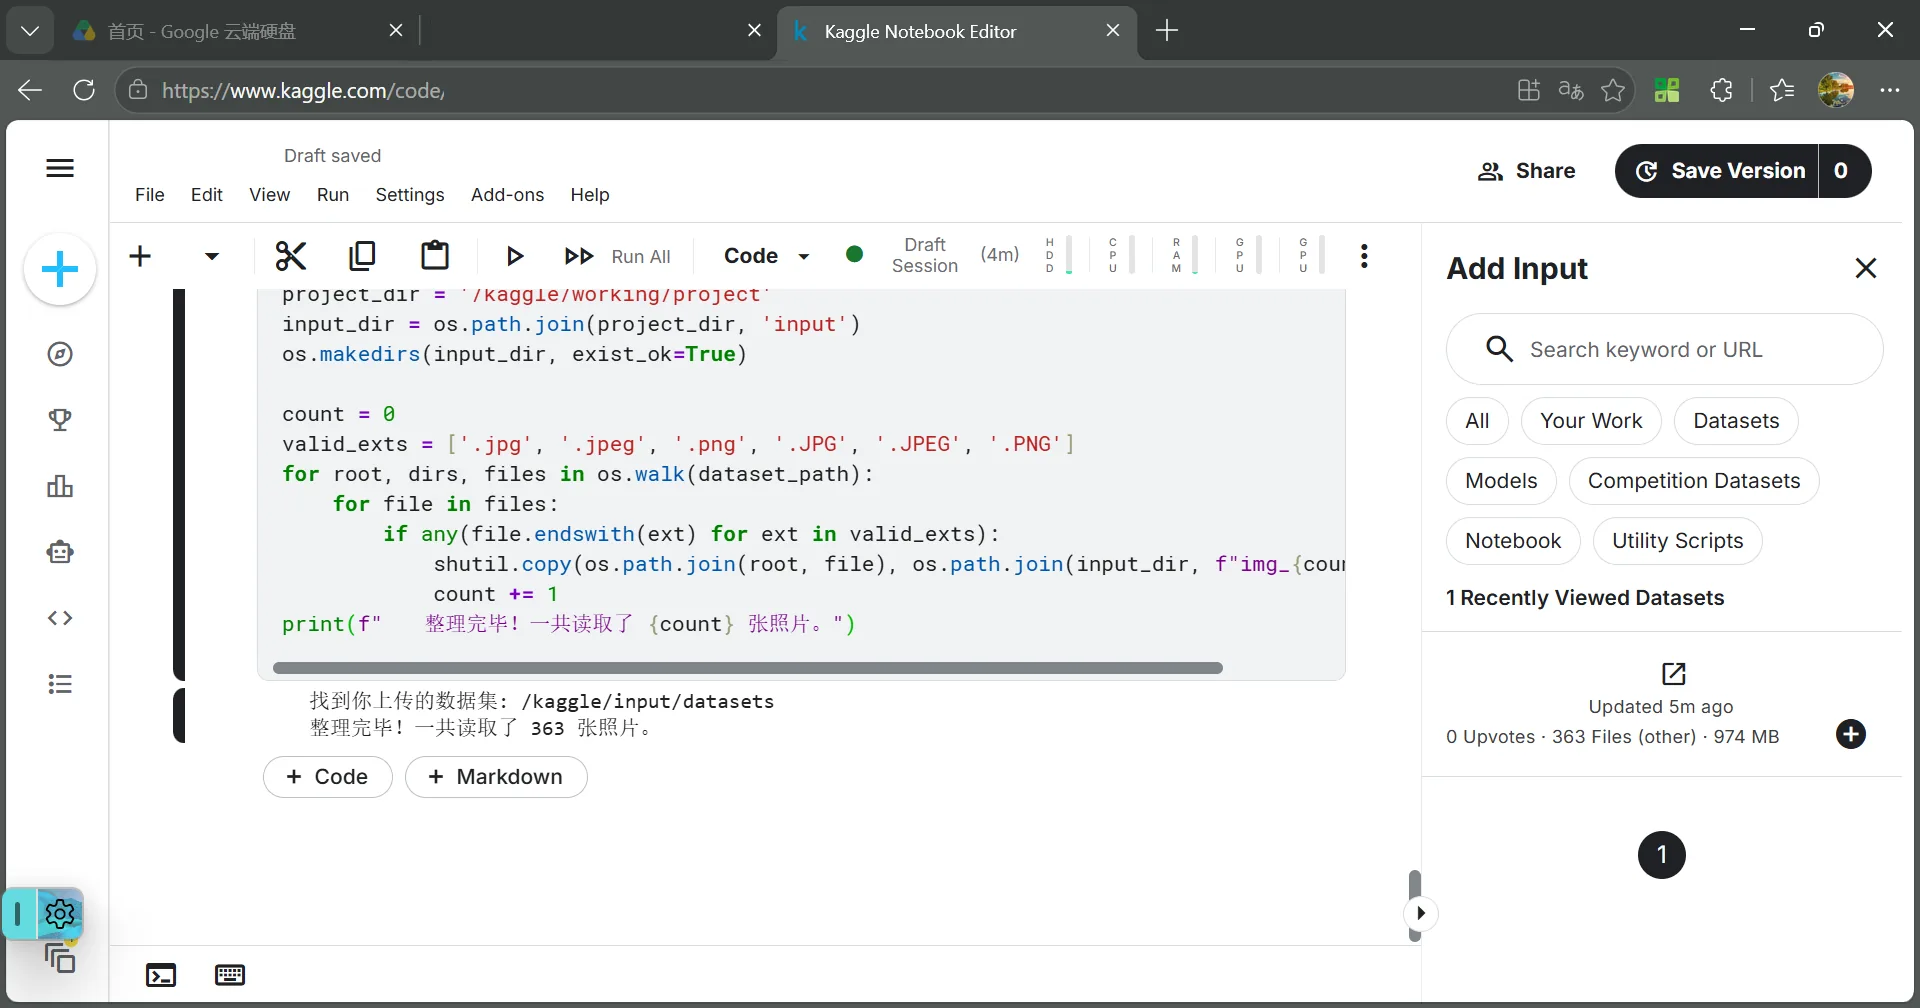Viewport: 1920px width, 1008px height.
Task: Add a new cell with toolbar plus
Action: 141,256
